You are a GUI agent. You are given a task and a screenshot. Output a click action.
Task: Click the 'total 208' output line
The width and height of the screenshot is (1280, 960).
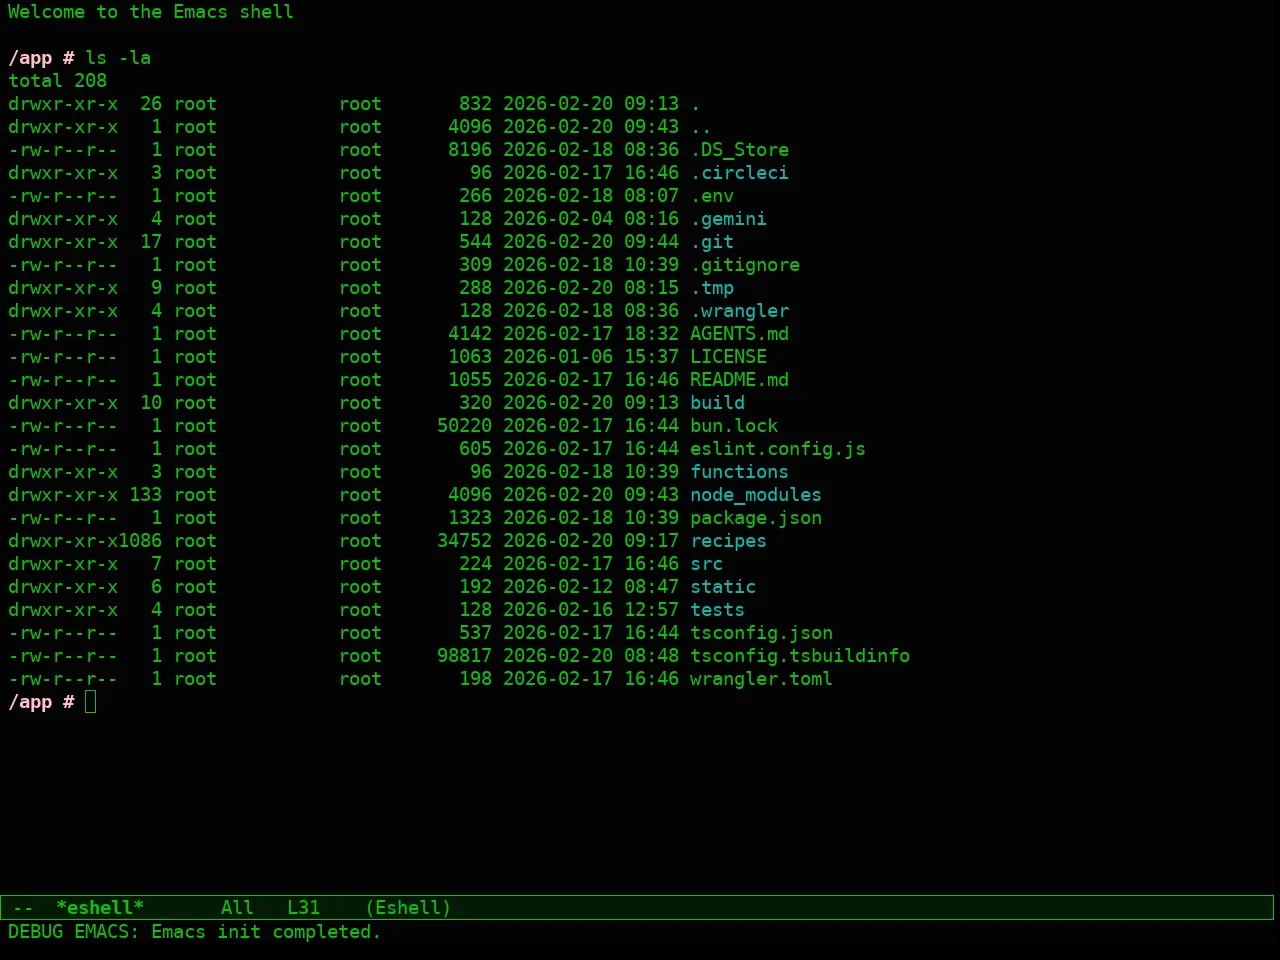pos(57,81)
